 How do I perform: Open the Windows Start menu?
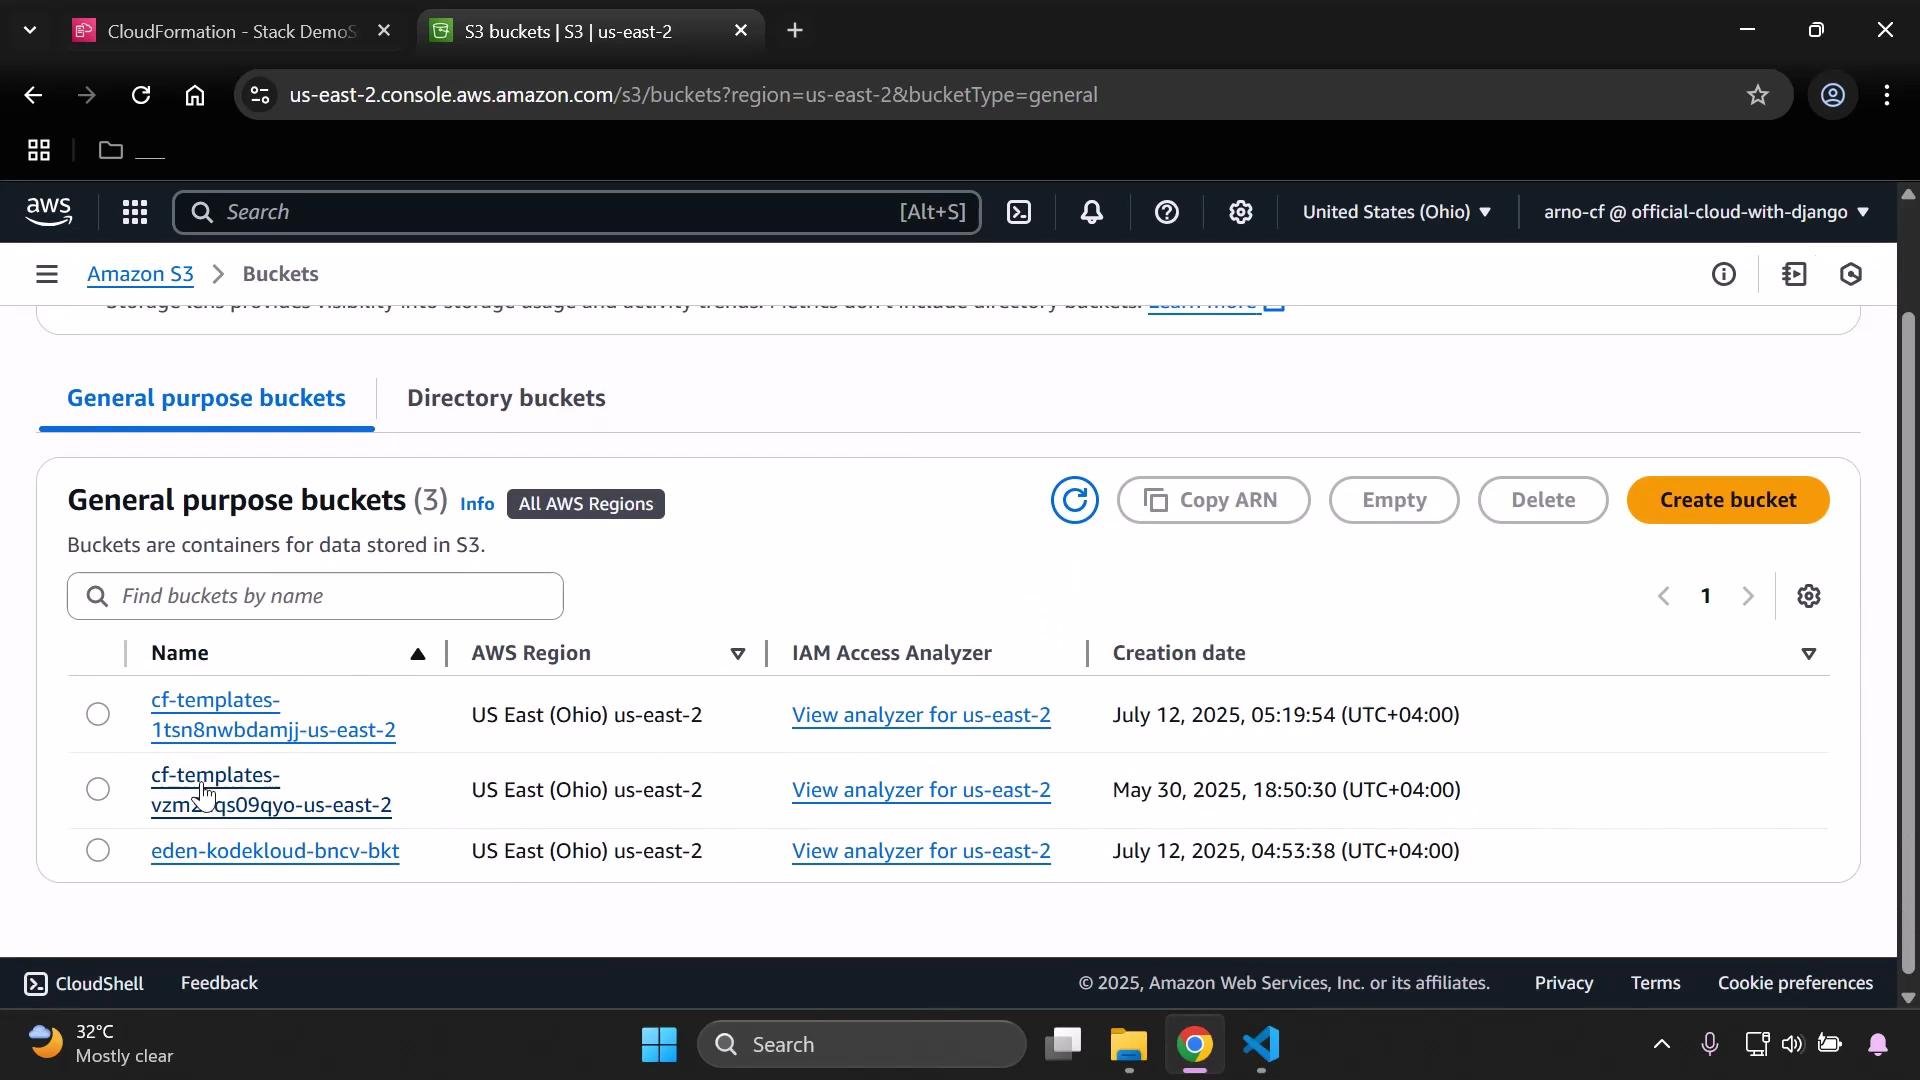pos(660,1045)
